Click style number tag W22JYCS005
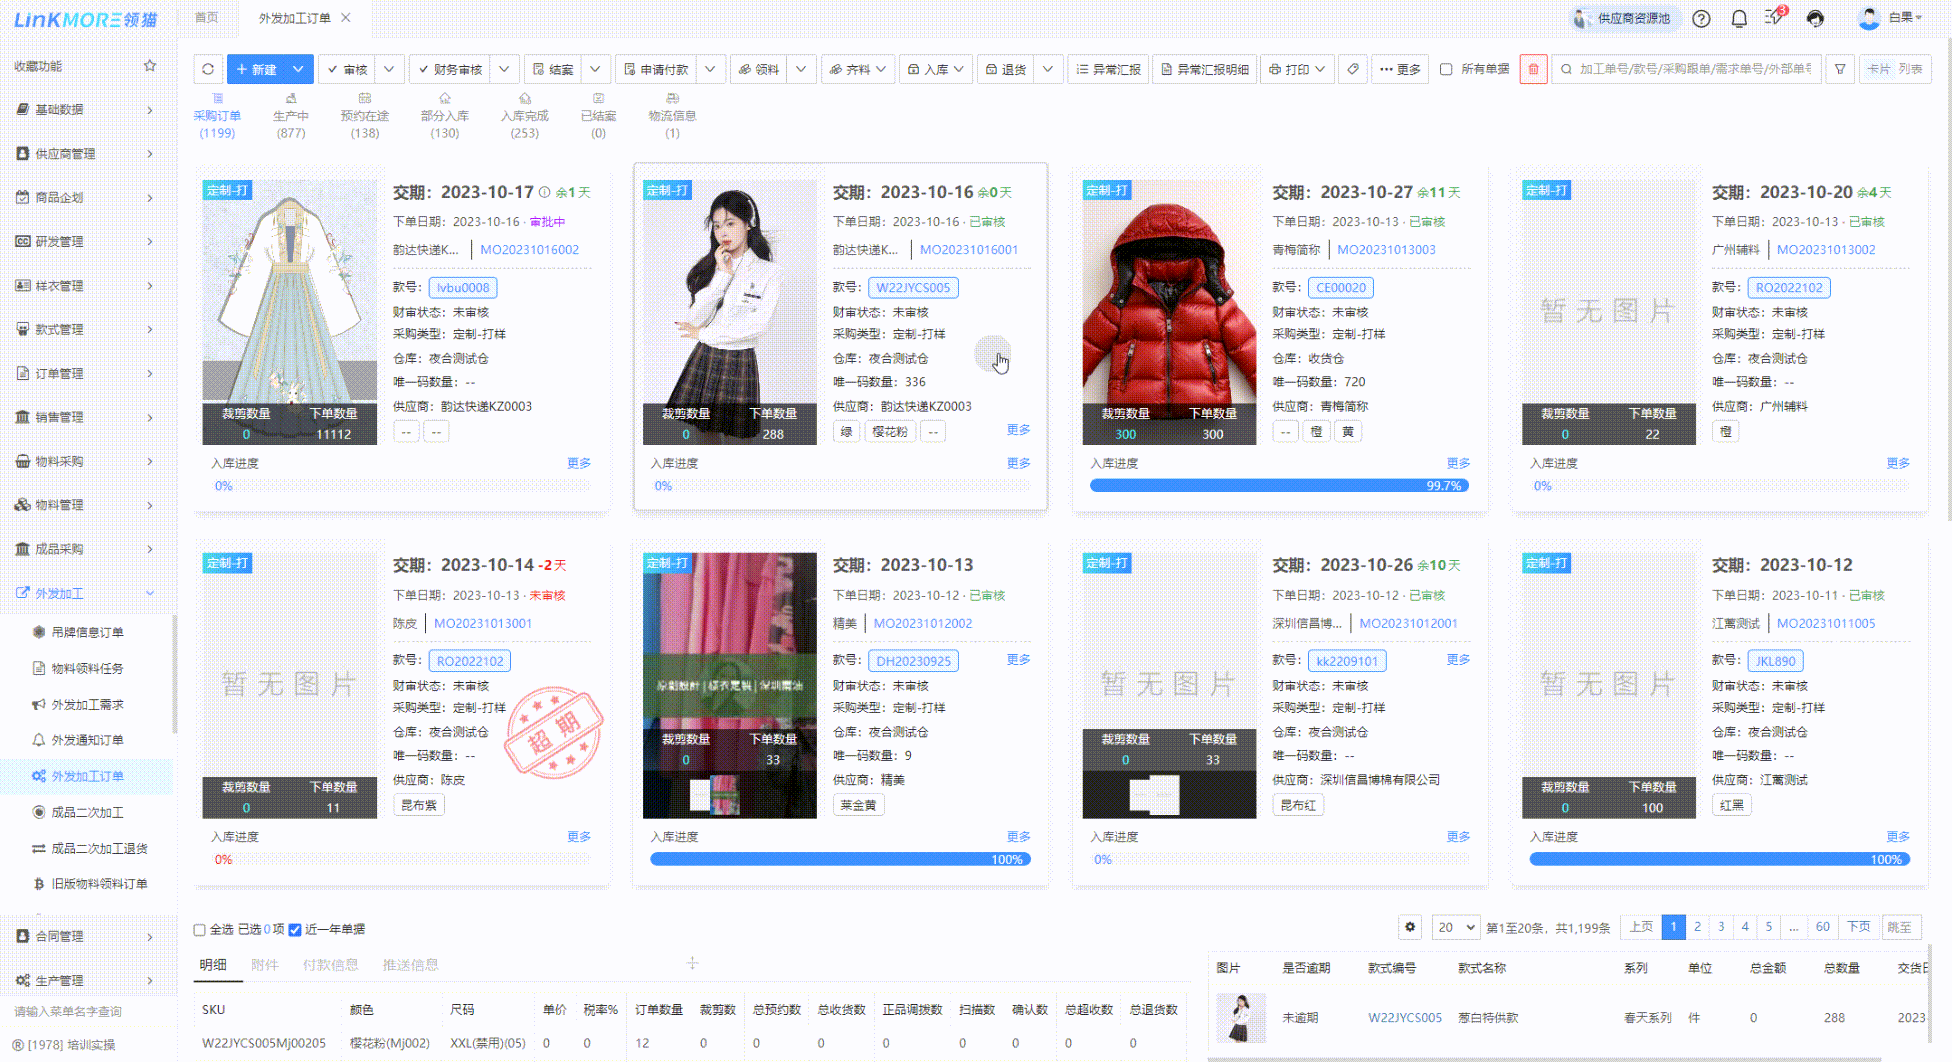Viewport: 1952px width, 1062px height. tap(913, 287)
